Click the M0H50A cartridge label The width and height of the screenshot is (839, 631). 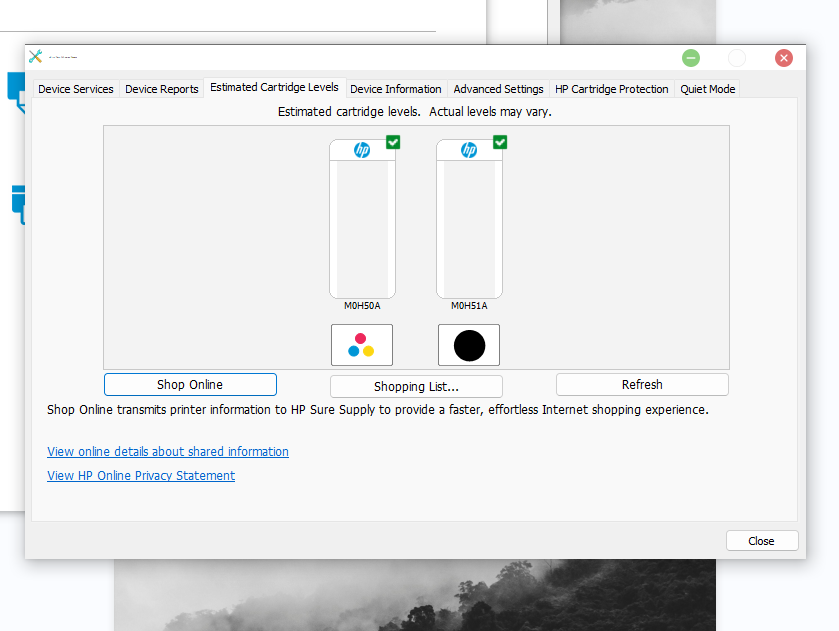tap(362, 306)
